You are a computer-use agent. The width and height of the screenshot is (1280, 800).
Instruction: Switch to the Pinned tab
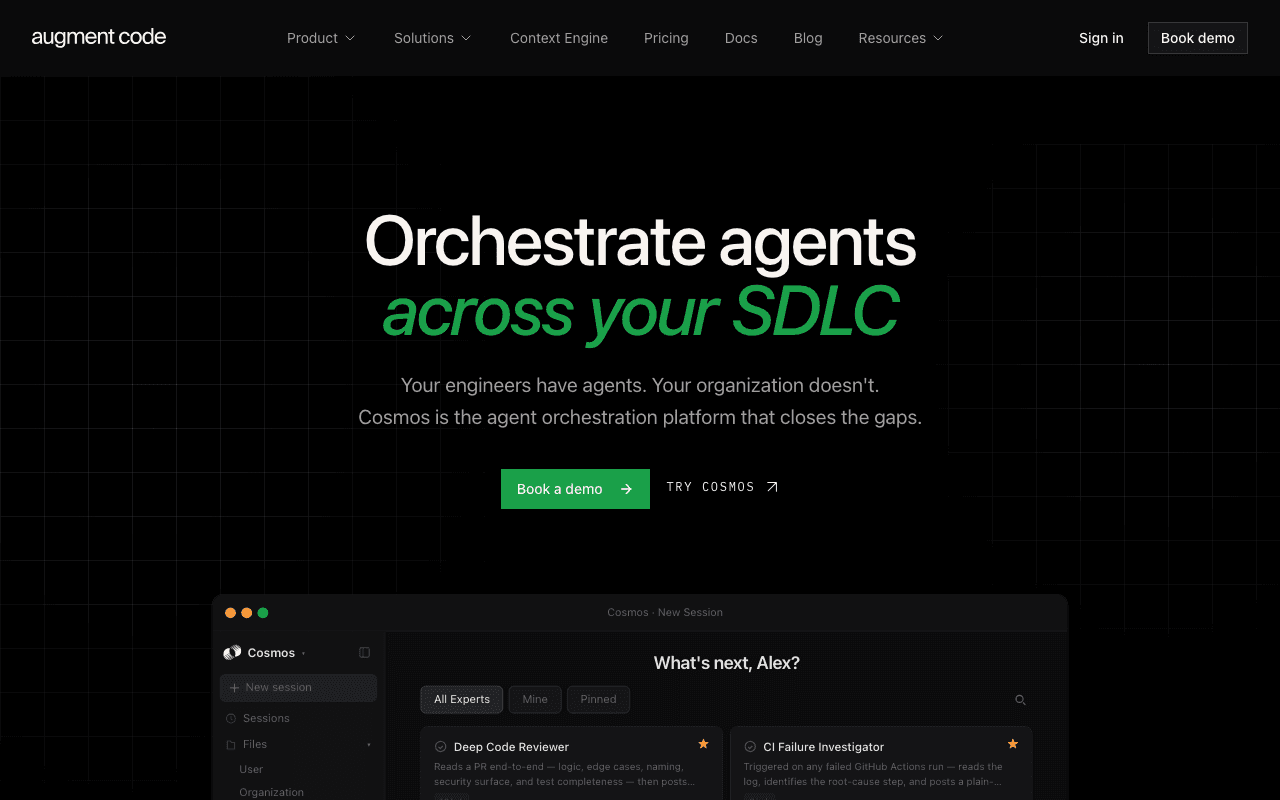pos(598,699)
